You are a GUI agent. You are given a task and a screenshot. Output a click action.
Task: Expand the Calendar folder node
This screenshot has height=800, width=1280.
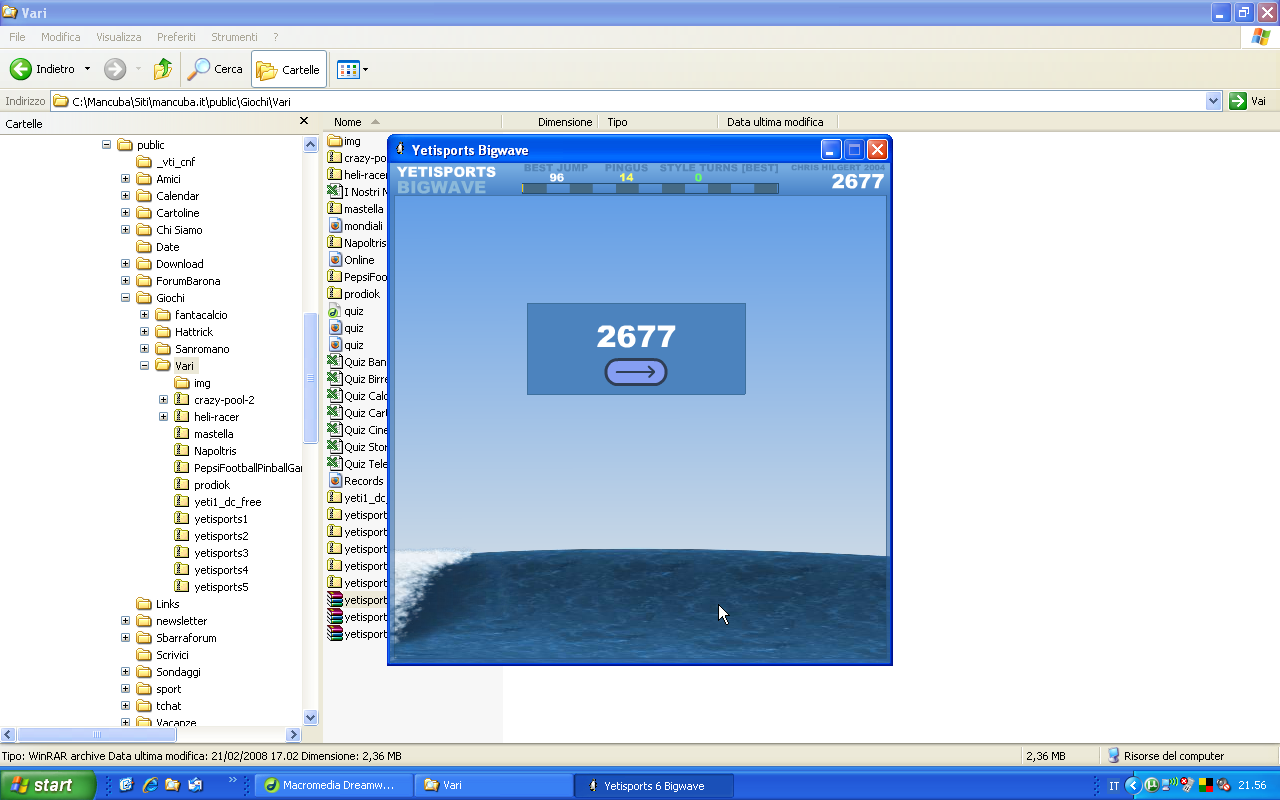(x=125, y=196)
